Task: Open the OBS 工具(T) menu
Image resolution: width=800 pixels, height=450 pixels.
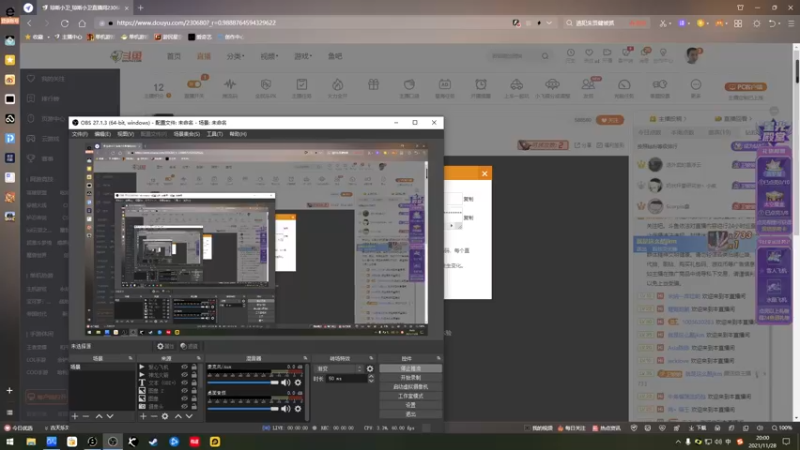Action: click(x=215, y=134)
